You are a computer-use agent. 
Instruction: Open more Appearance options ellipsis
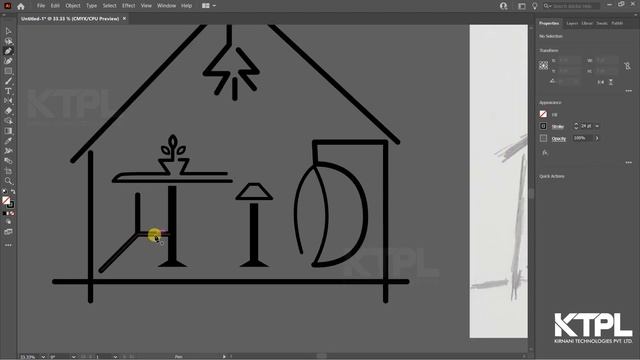[x=629, y=162]
